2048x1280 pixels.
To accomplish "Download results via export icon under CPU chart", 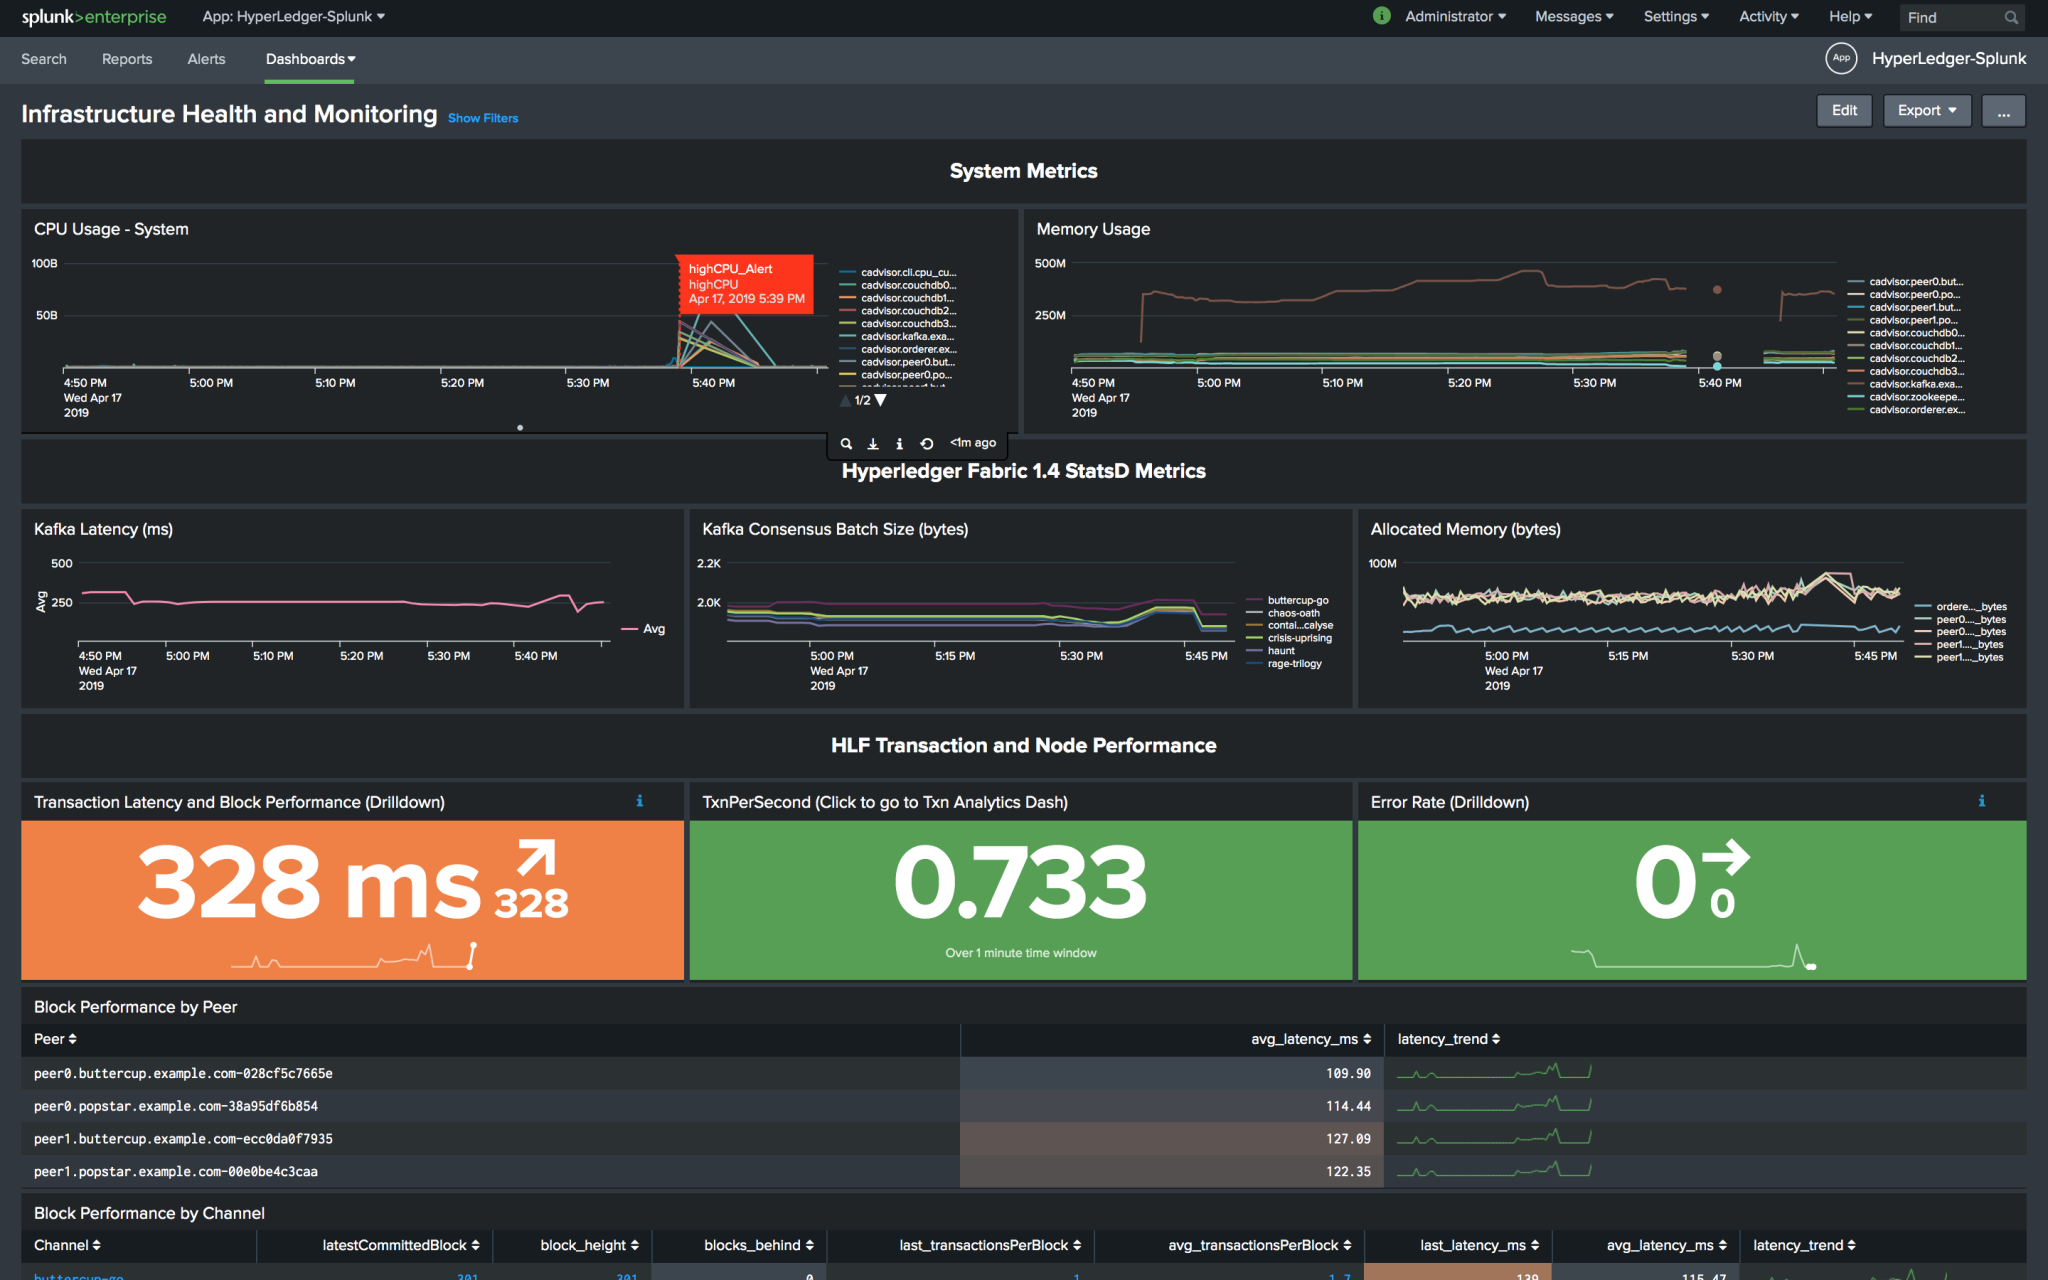I will [x=872, y=443].
